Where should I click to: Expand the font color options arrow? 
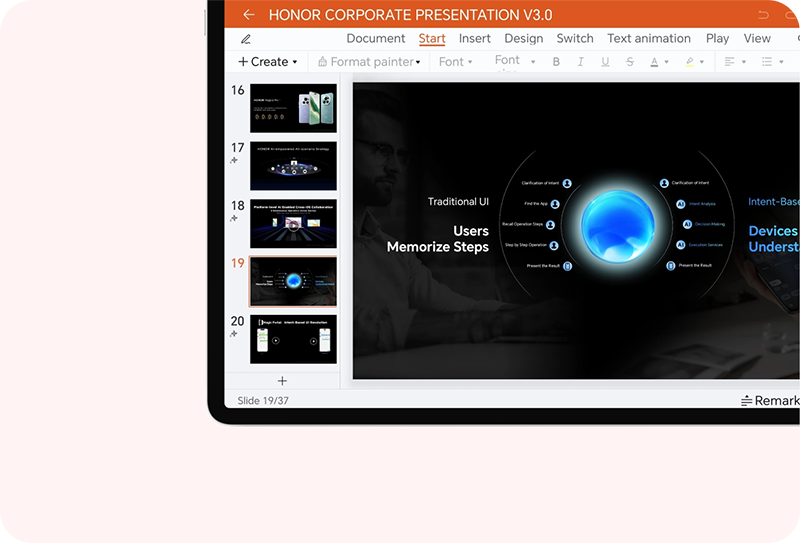point(666,62)
